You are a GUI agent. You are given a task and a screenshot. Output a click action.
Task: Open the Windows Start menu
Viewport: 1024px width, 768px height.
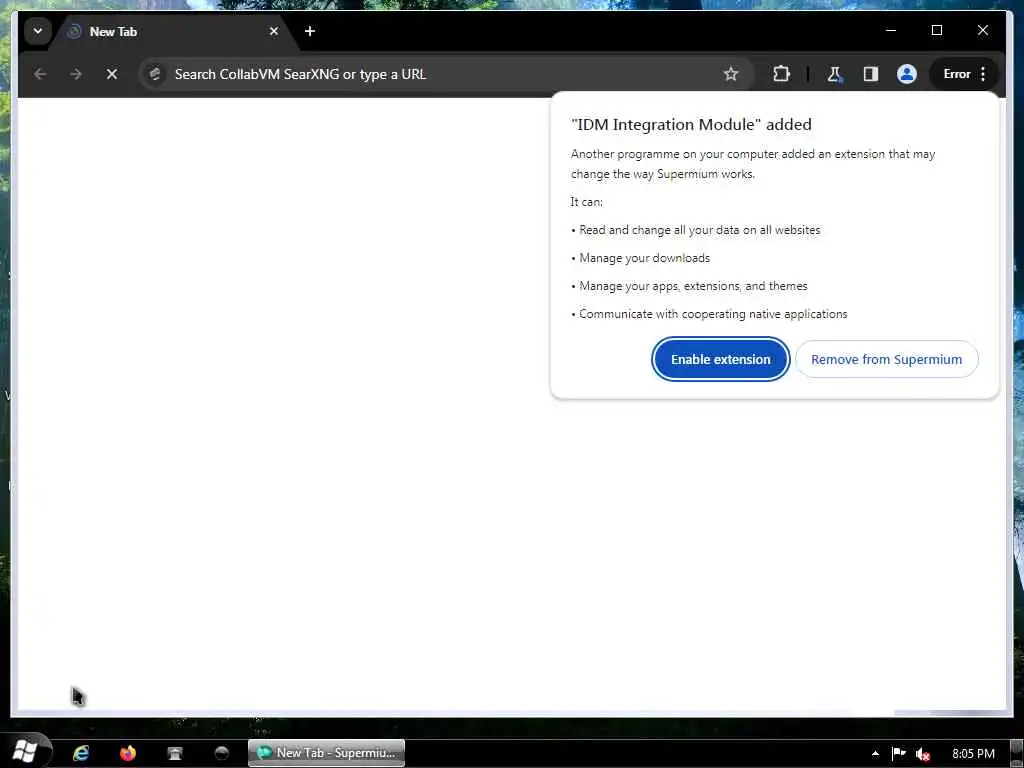pyautogui.click(x=25, y=752)
